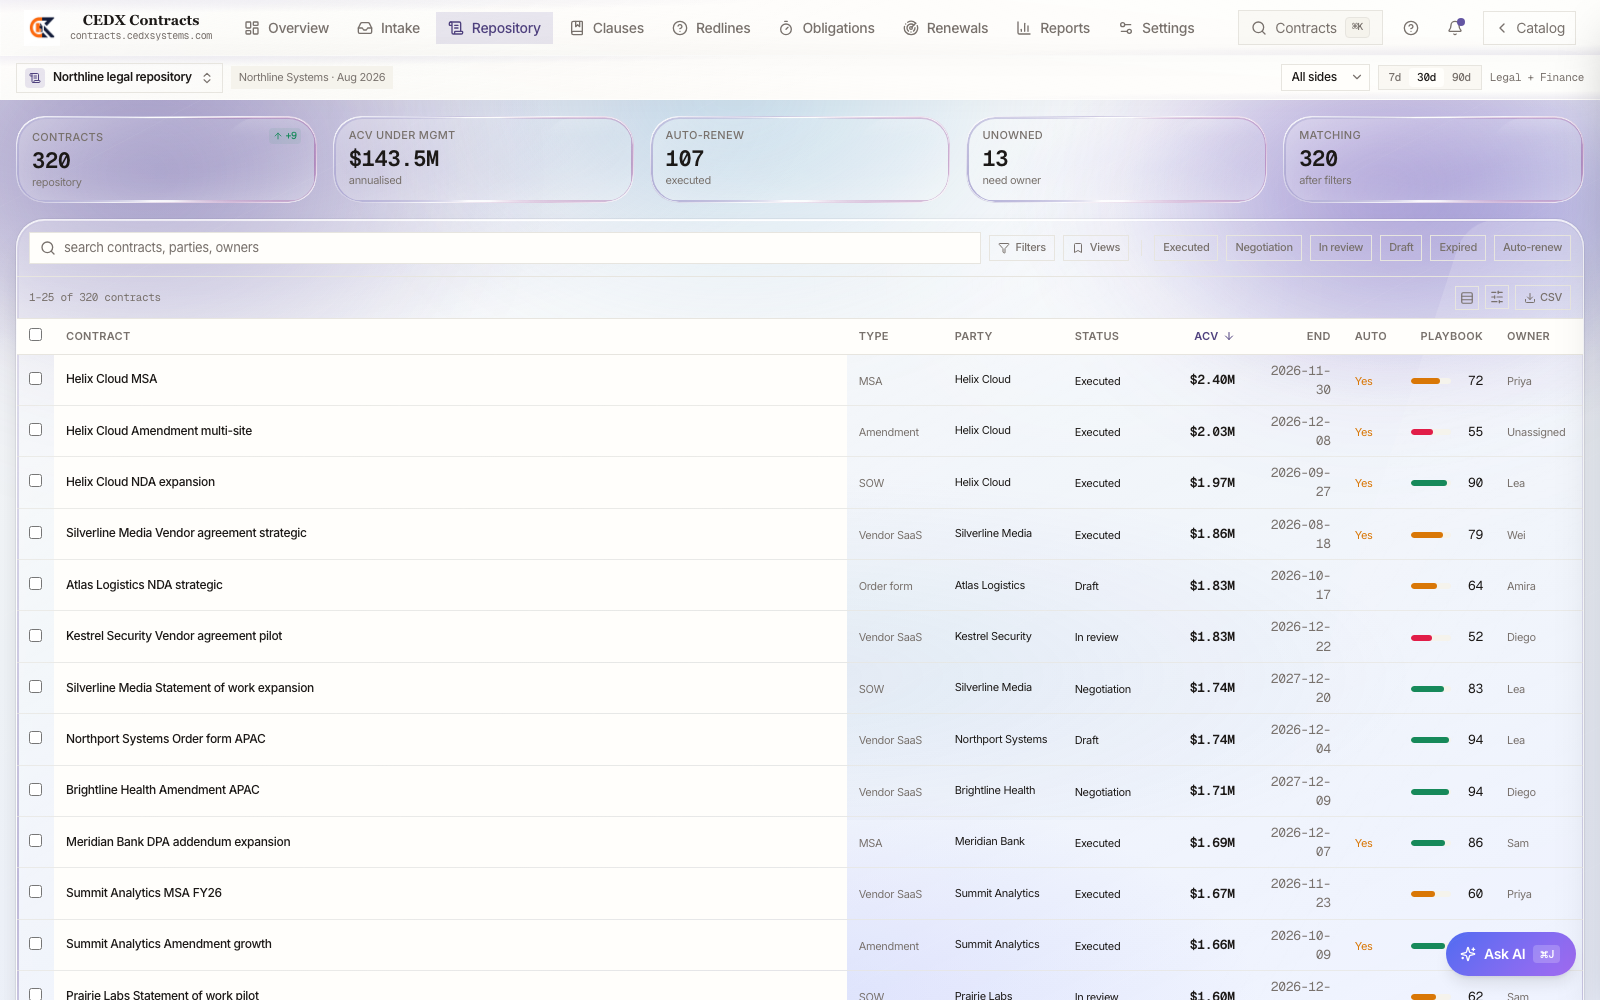This screenshot has width=1600, height=1000.
Task: Click the search magnifier icon in contracts search
Action: tap(48, 248)
